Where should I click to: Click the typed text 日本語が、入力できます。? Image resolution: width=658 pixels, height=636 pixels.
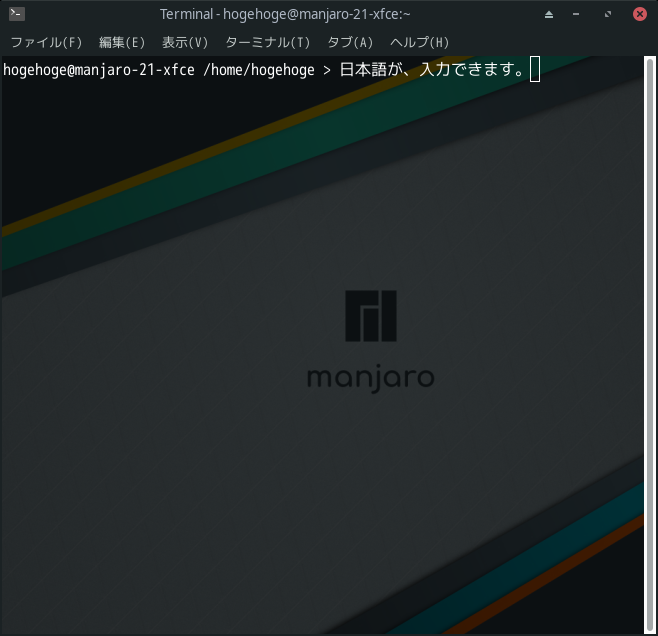(432, 69)
